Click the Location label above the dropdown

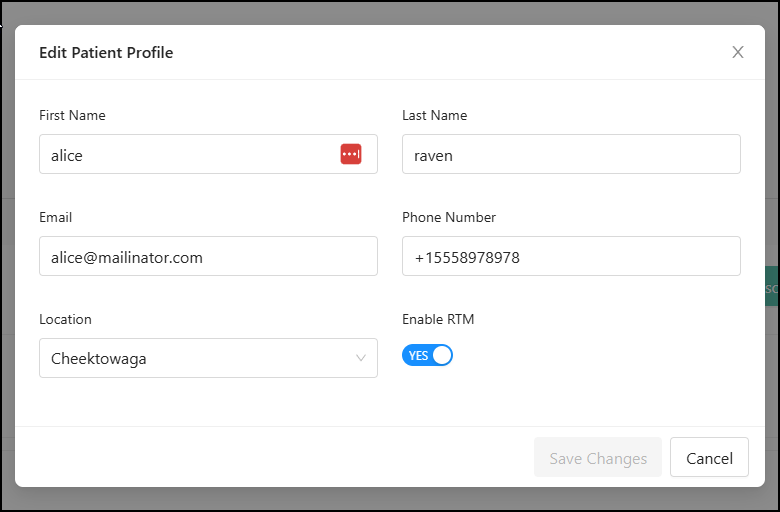65,319
